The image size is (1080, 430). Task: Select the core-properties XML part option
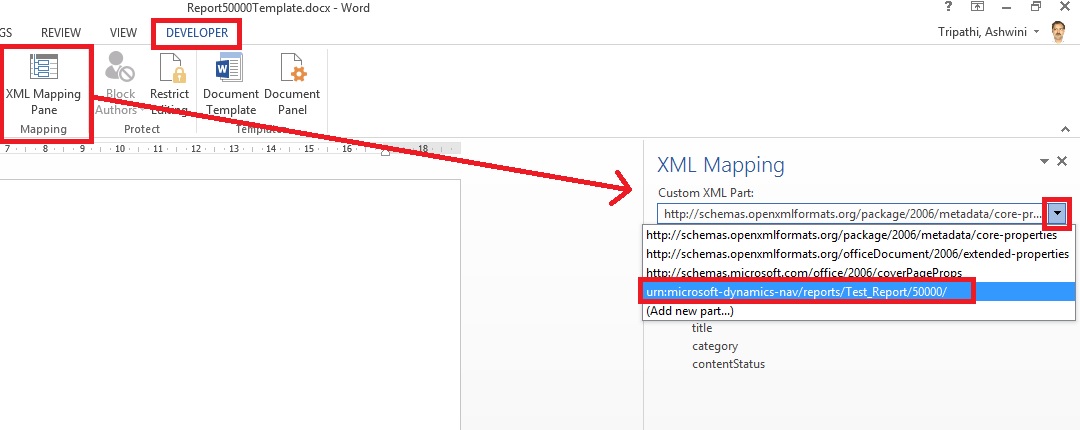[851, 235]
